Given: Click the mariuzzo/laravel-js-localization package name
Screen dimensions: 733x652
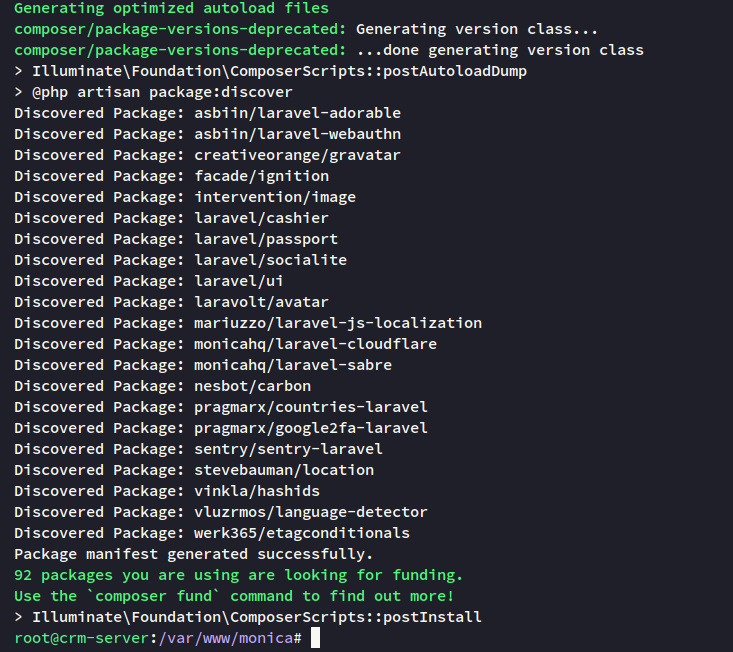Looking at the screenshot, I should 338,323.
